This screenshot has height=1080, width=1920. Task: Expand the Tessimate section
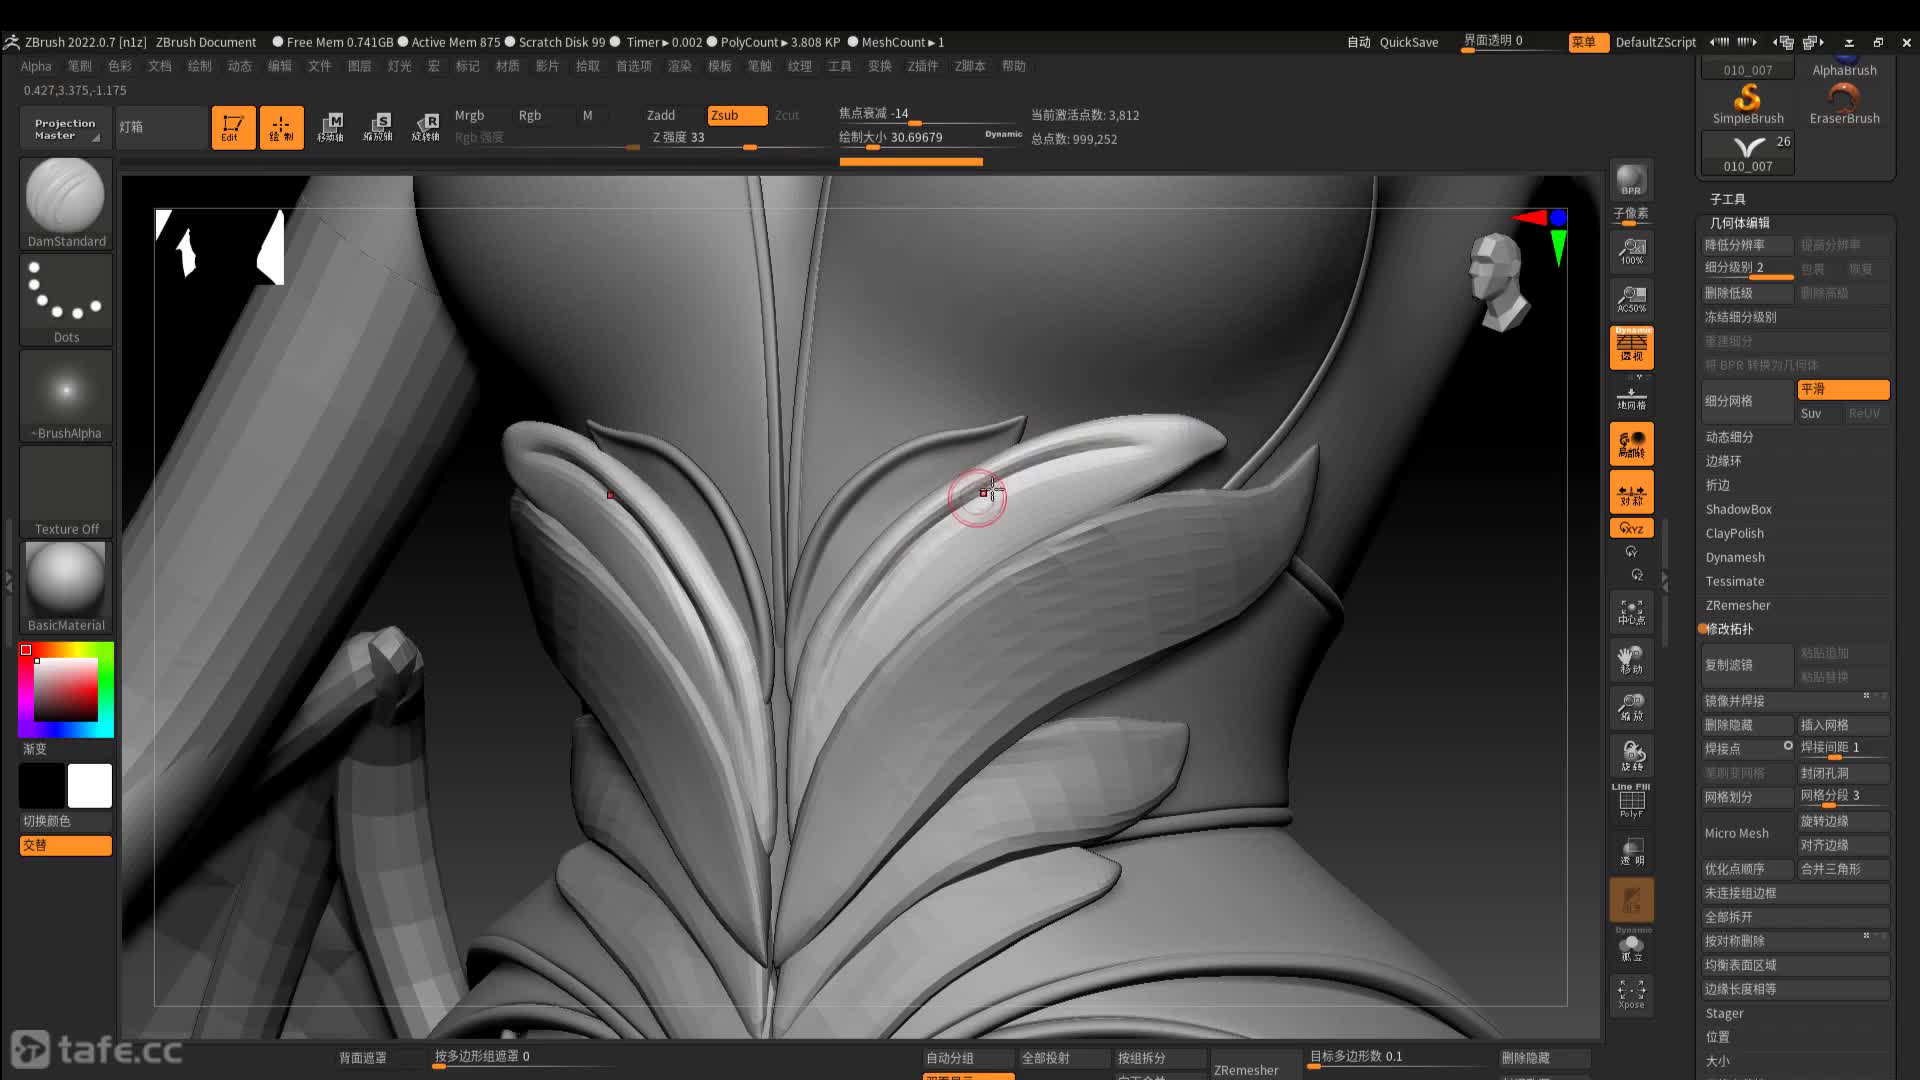tap(1735, 581)
